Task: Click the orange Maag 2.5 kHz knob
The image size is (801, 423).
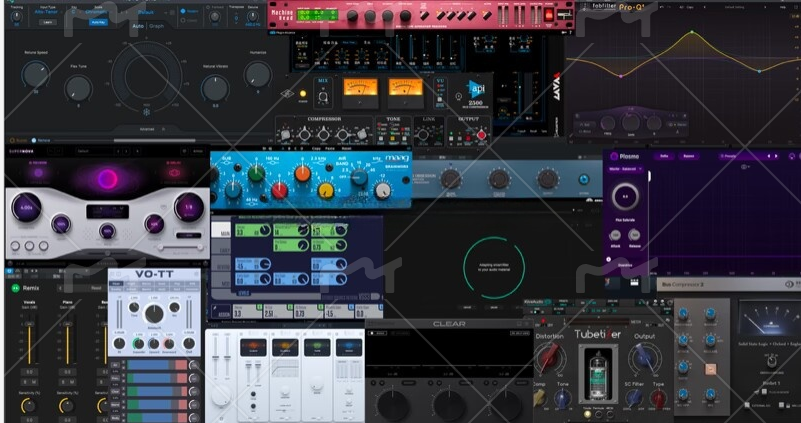Action: [x=302, y=173]
